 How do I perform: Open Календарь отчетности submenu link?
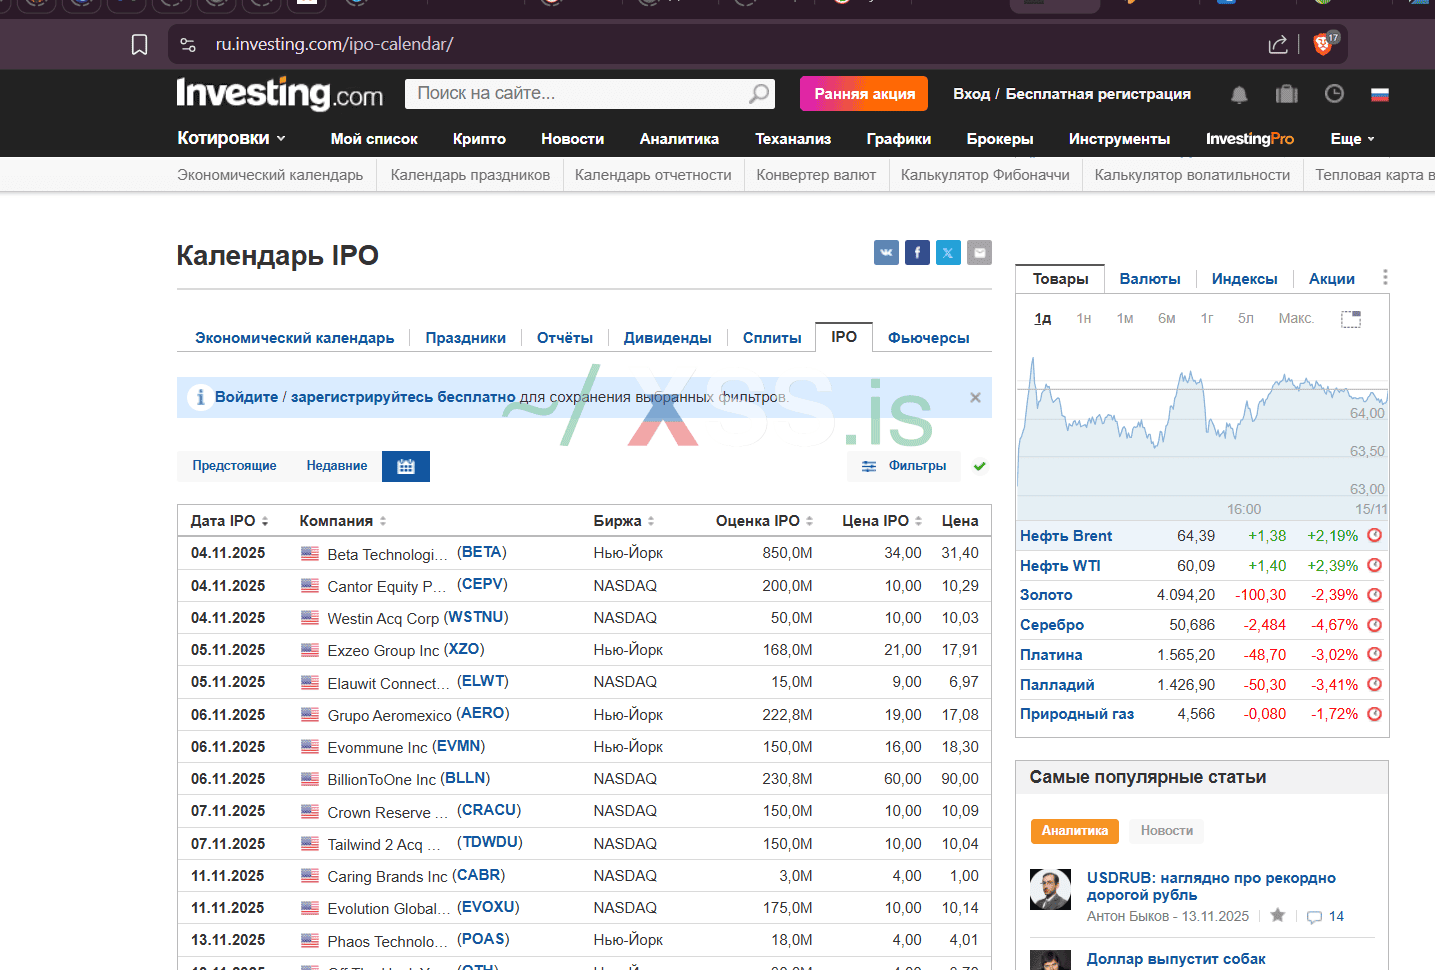tap(653, 175)
